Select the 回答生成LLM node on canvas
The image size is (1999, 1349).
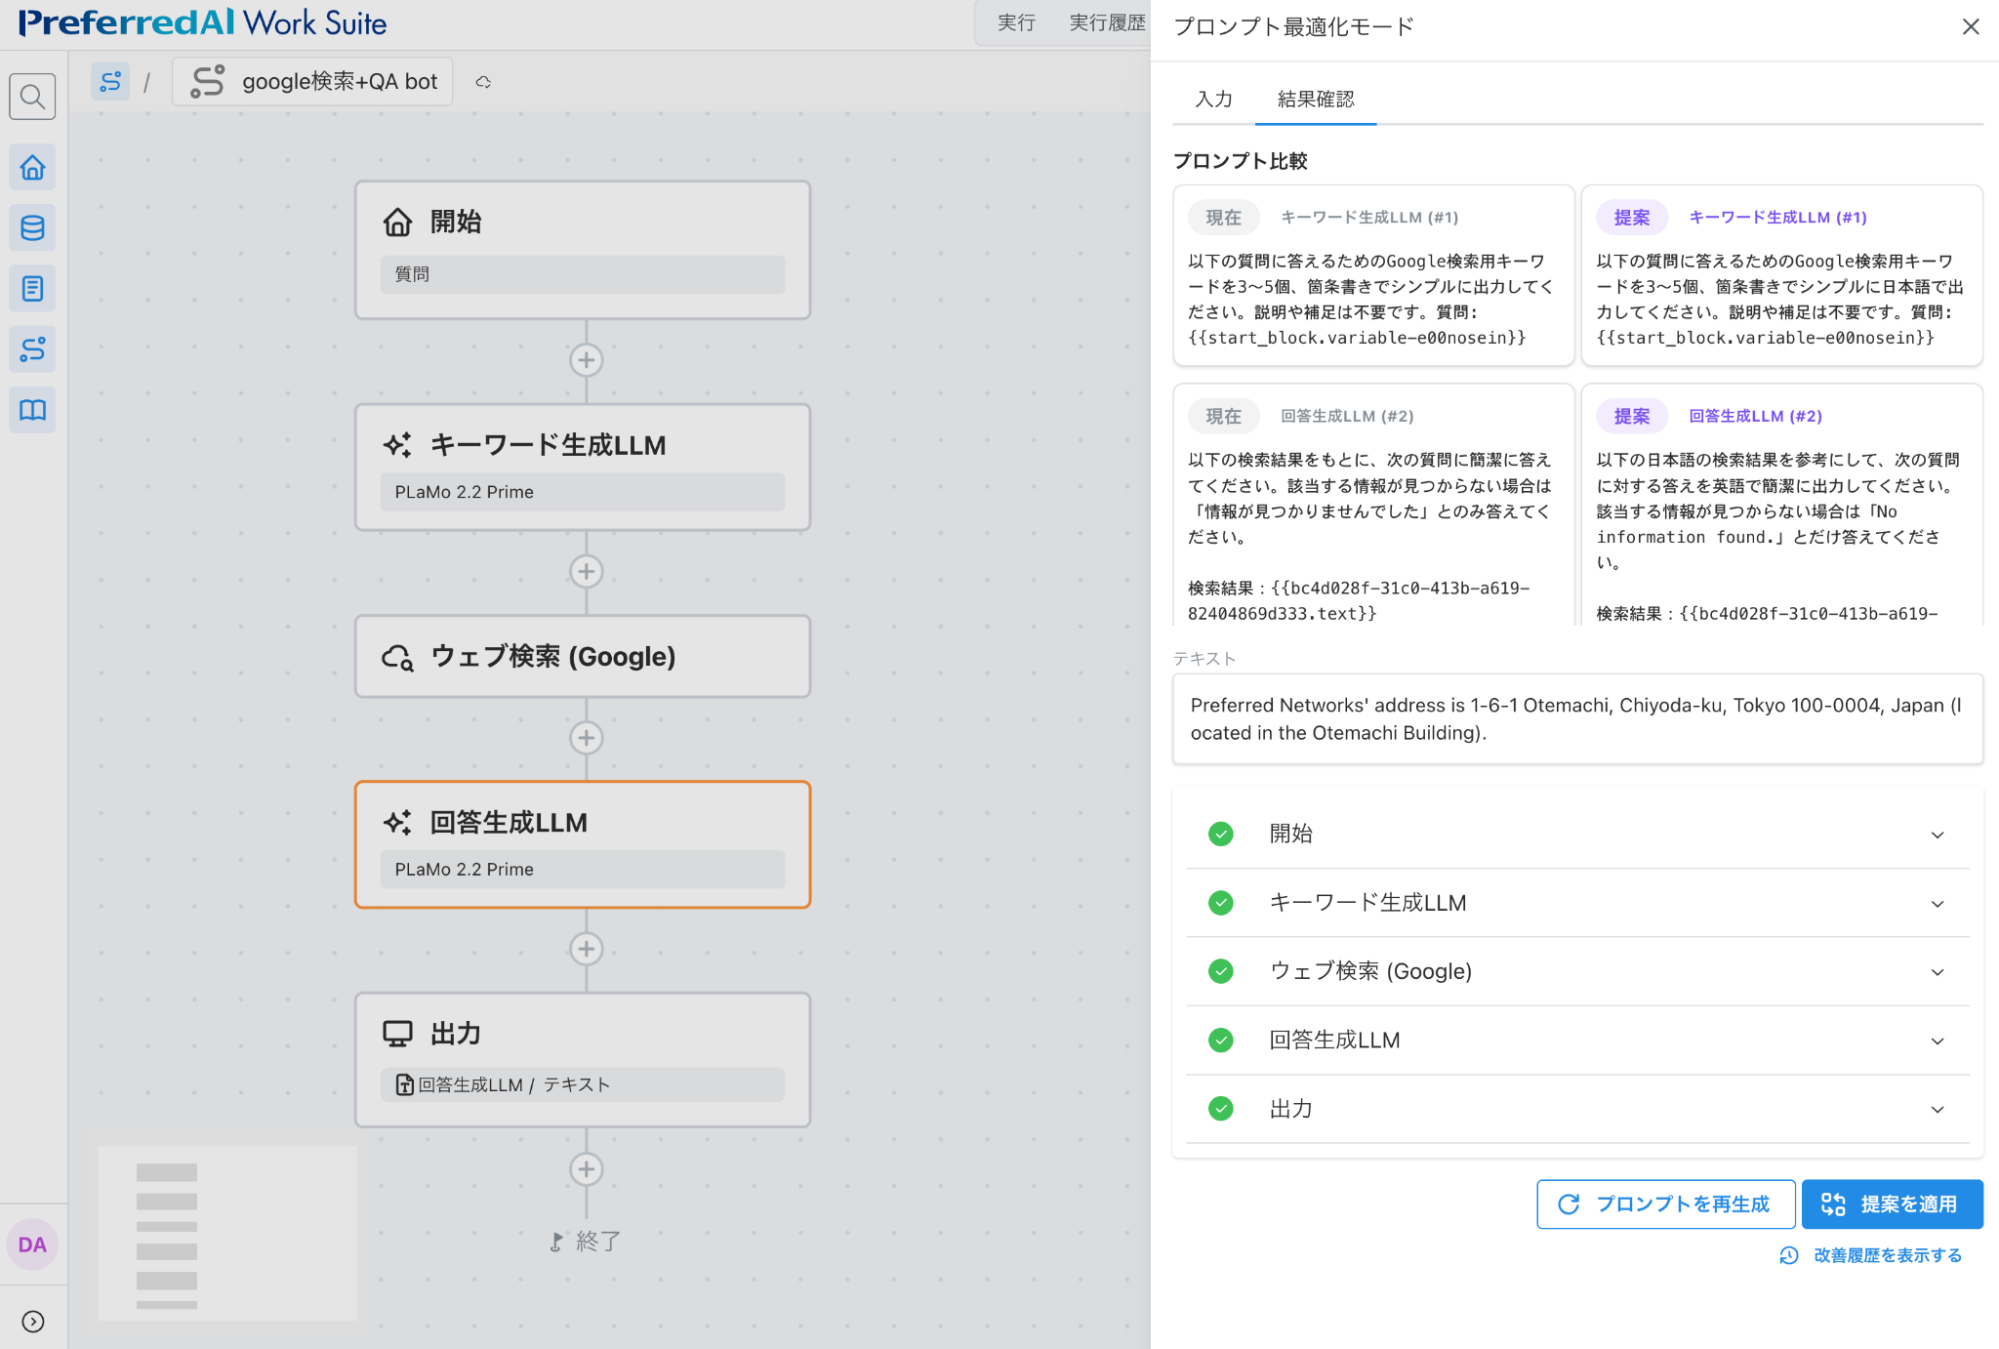(582, 843)
